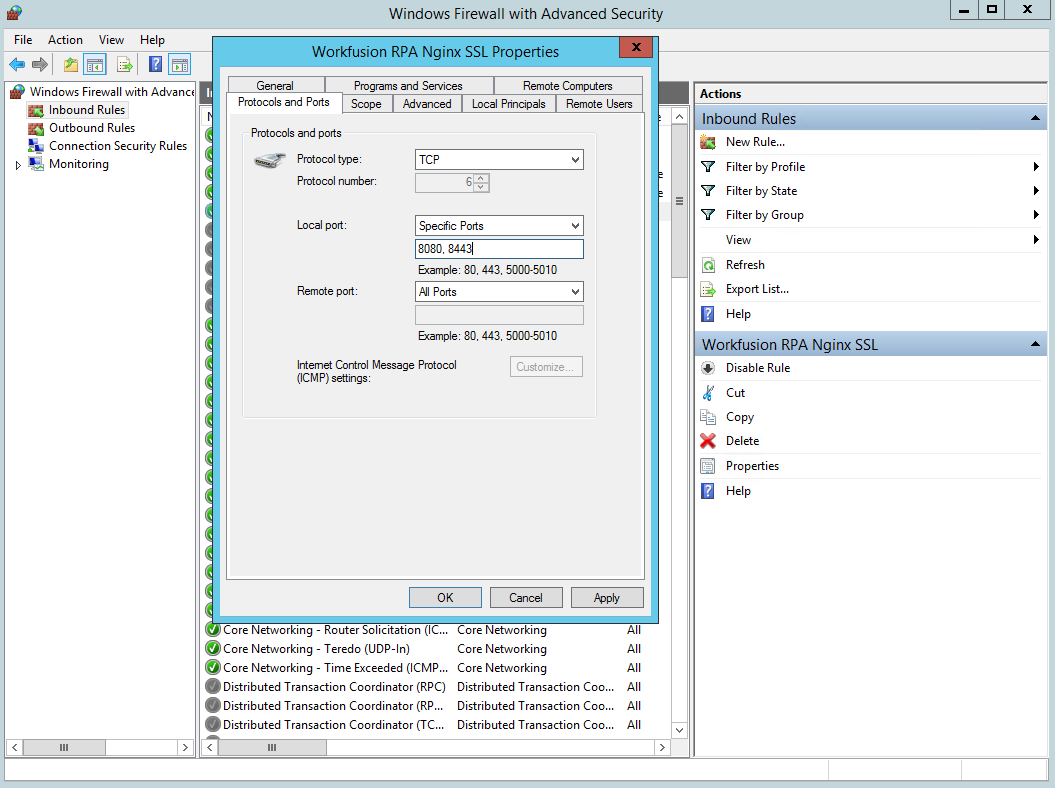
Task: Expand the Filter by Profile submenu arrow
Action: [x=1036, y=166]
